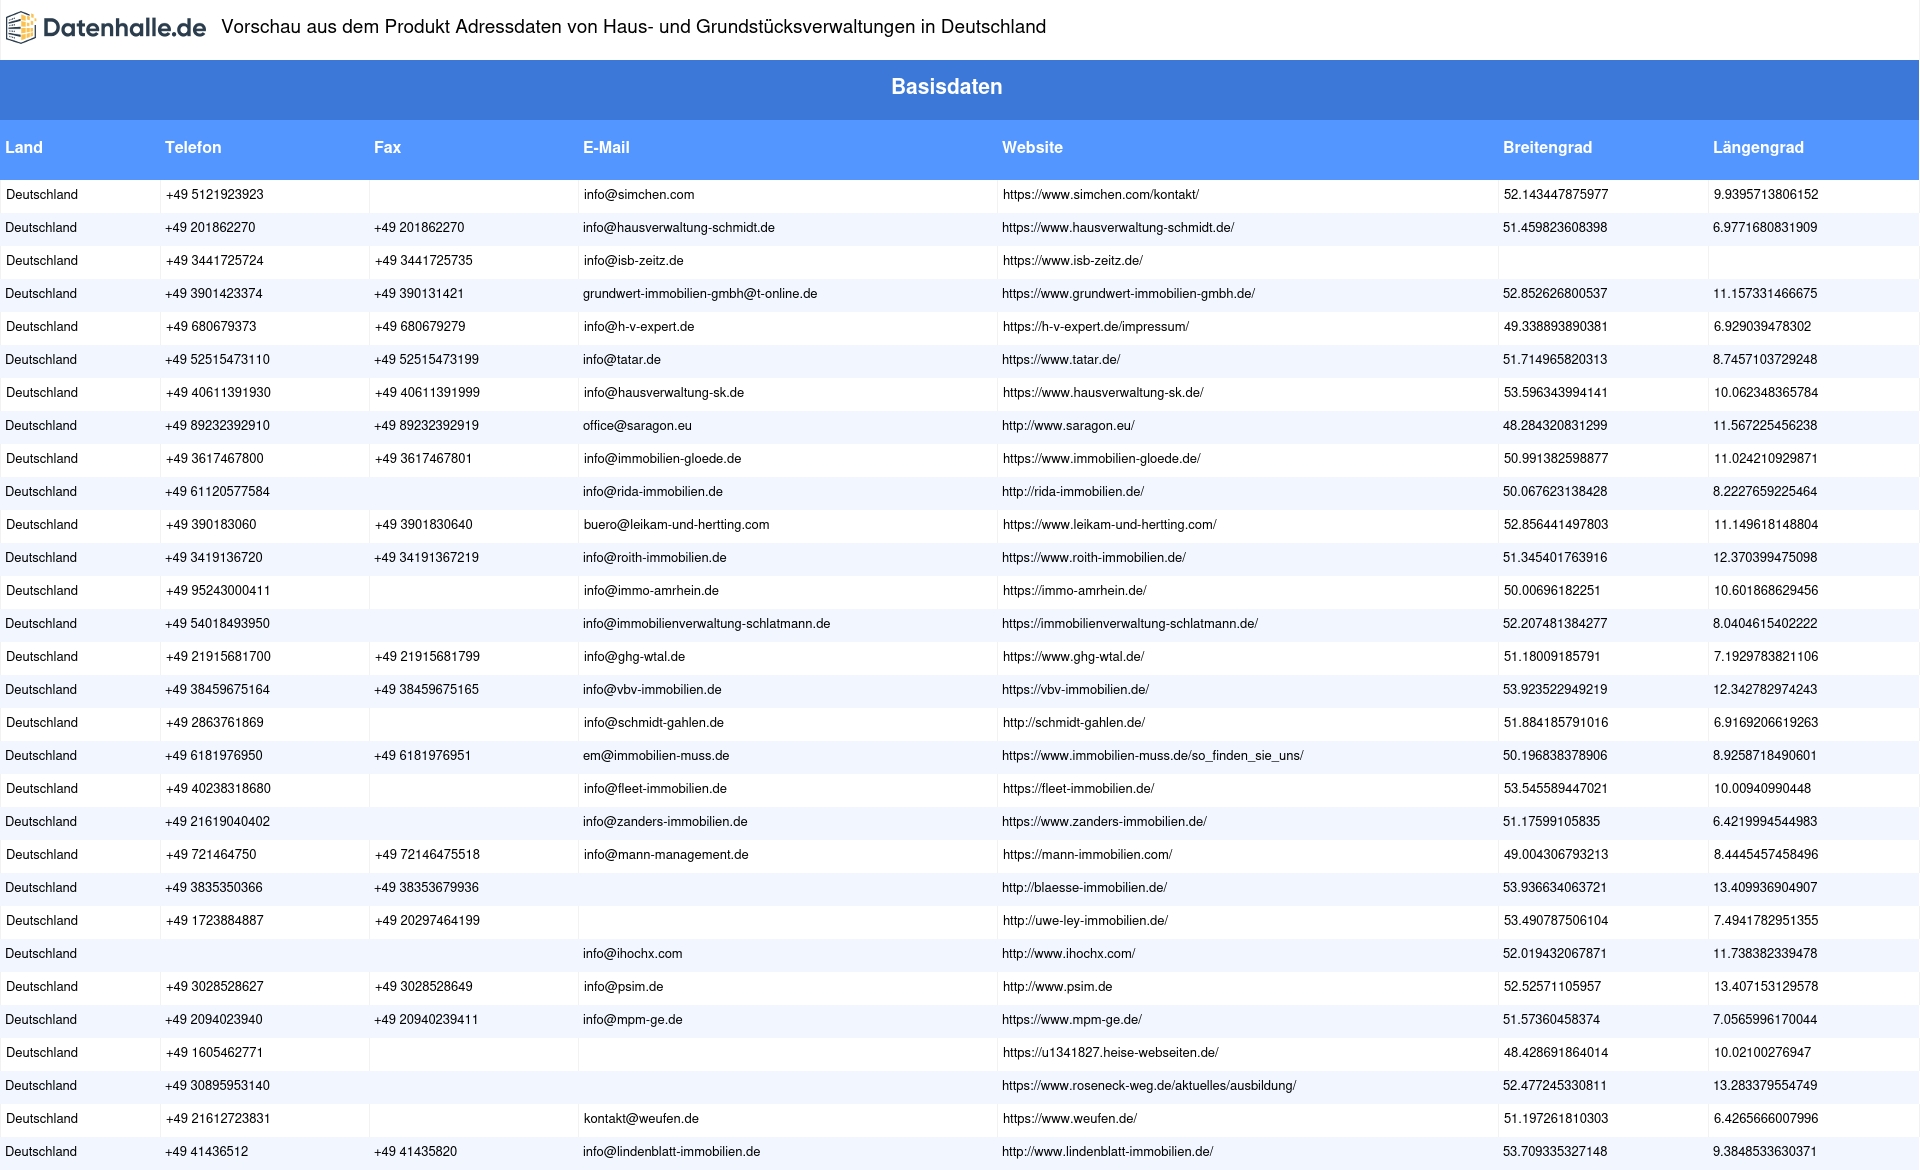The width and height of the screenshot is (1920, 1170).
Task: Open the http://www.ihochx.com/ link
Action: 1069,954
